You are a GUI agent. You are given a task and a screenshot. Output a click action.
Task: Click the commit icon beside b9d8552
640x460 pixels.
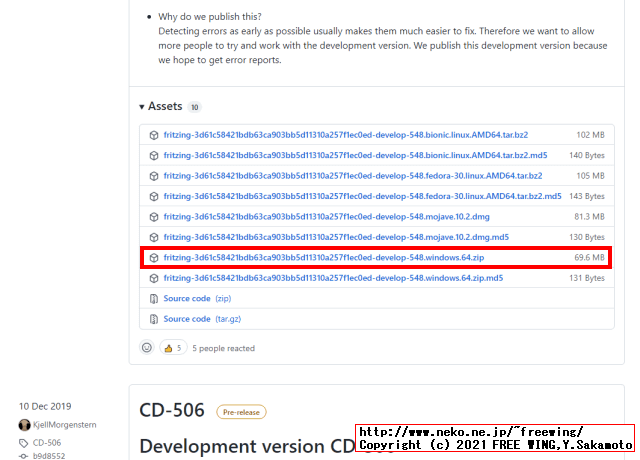pyautogui.click(x=24, y=456)
